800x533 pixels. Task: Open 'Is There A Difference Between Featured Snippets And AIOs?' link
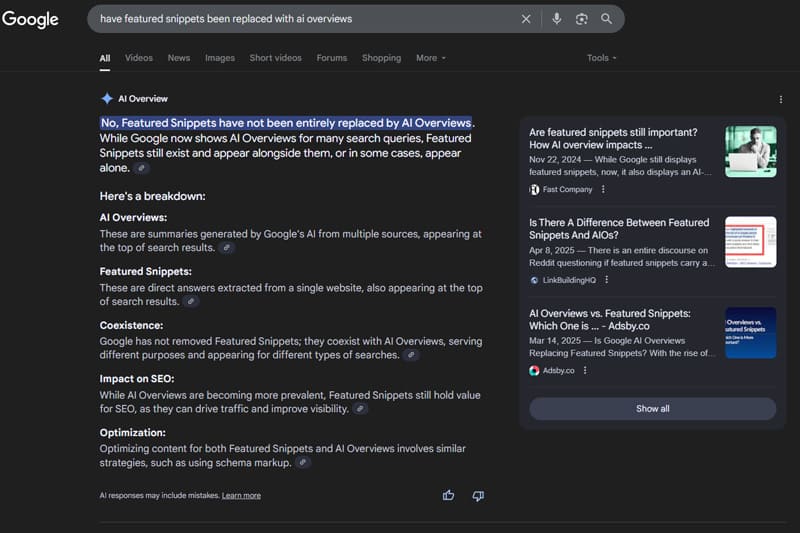point(619,229)
